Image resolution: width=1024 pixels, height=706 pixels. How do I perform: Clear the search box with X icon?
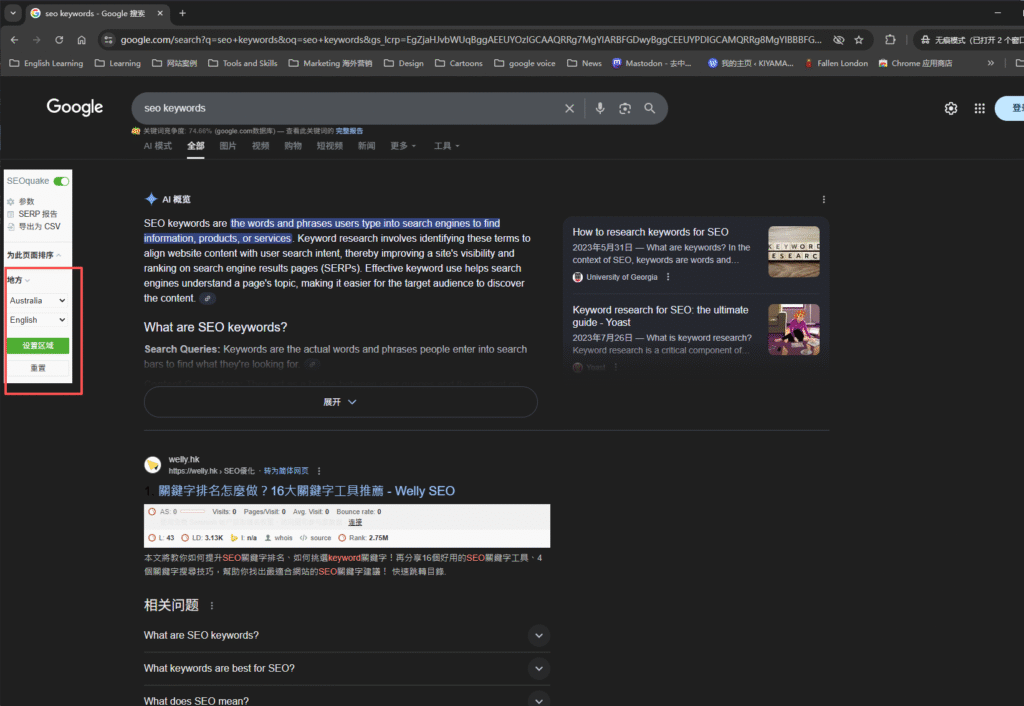click(570, 108)
